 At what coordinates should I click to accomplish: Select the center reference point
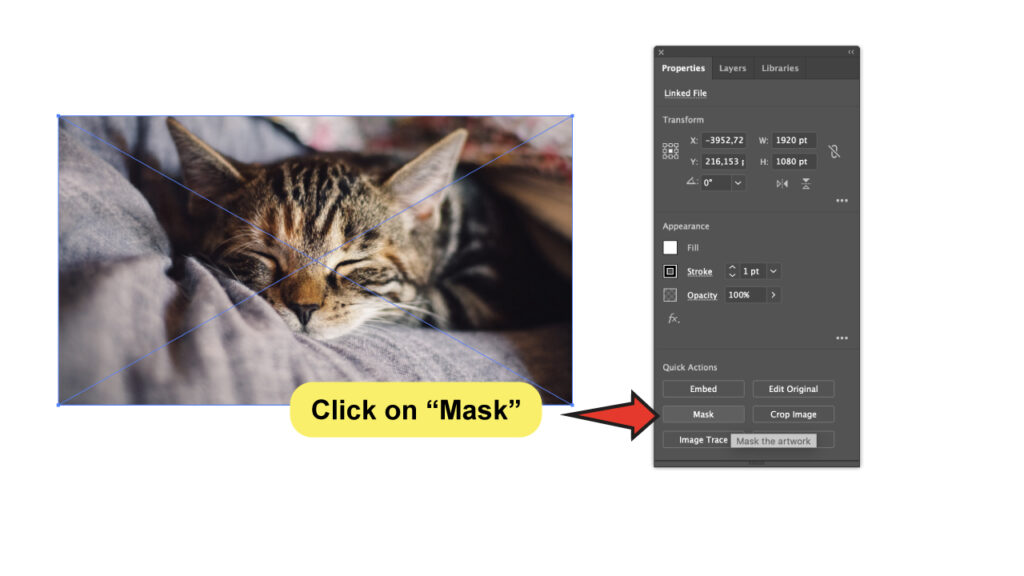point(671,151)
